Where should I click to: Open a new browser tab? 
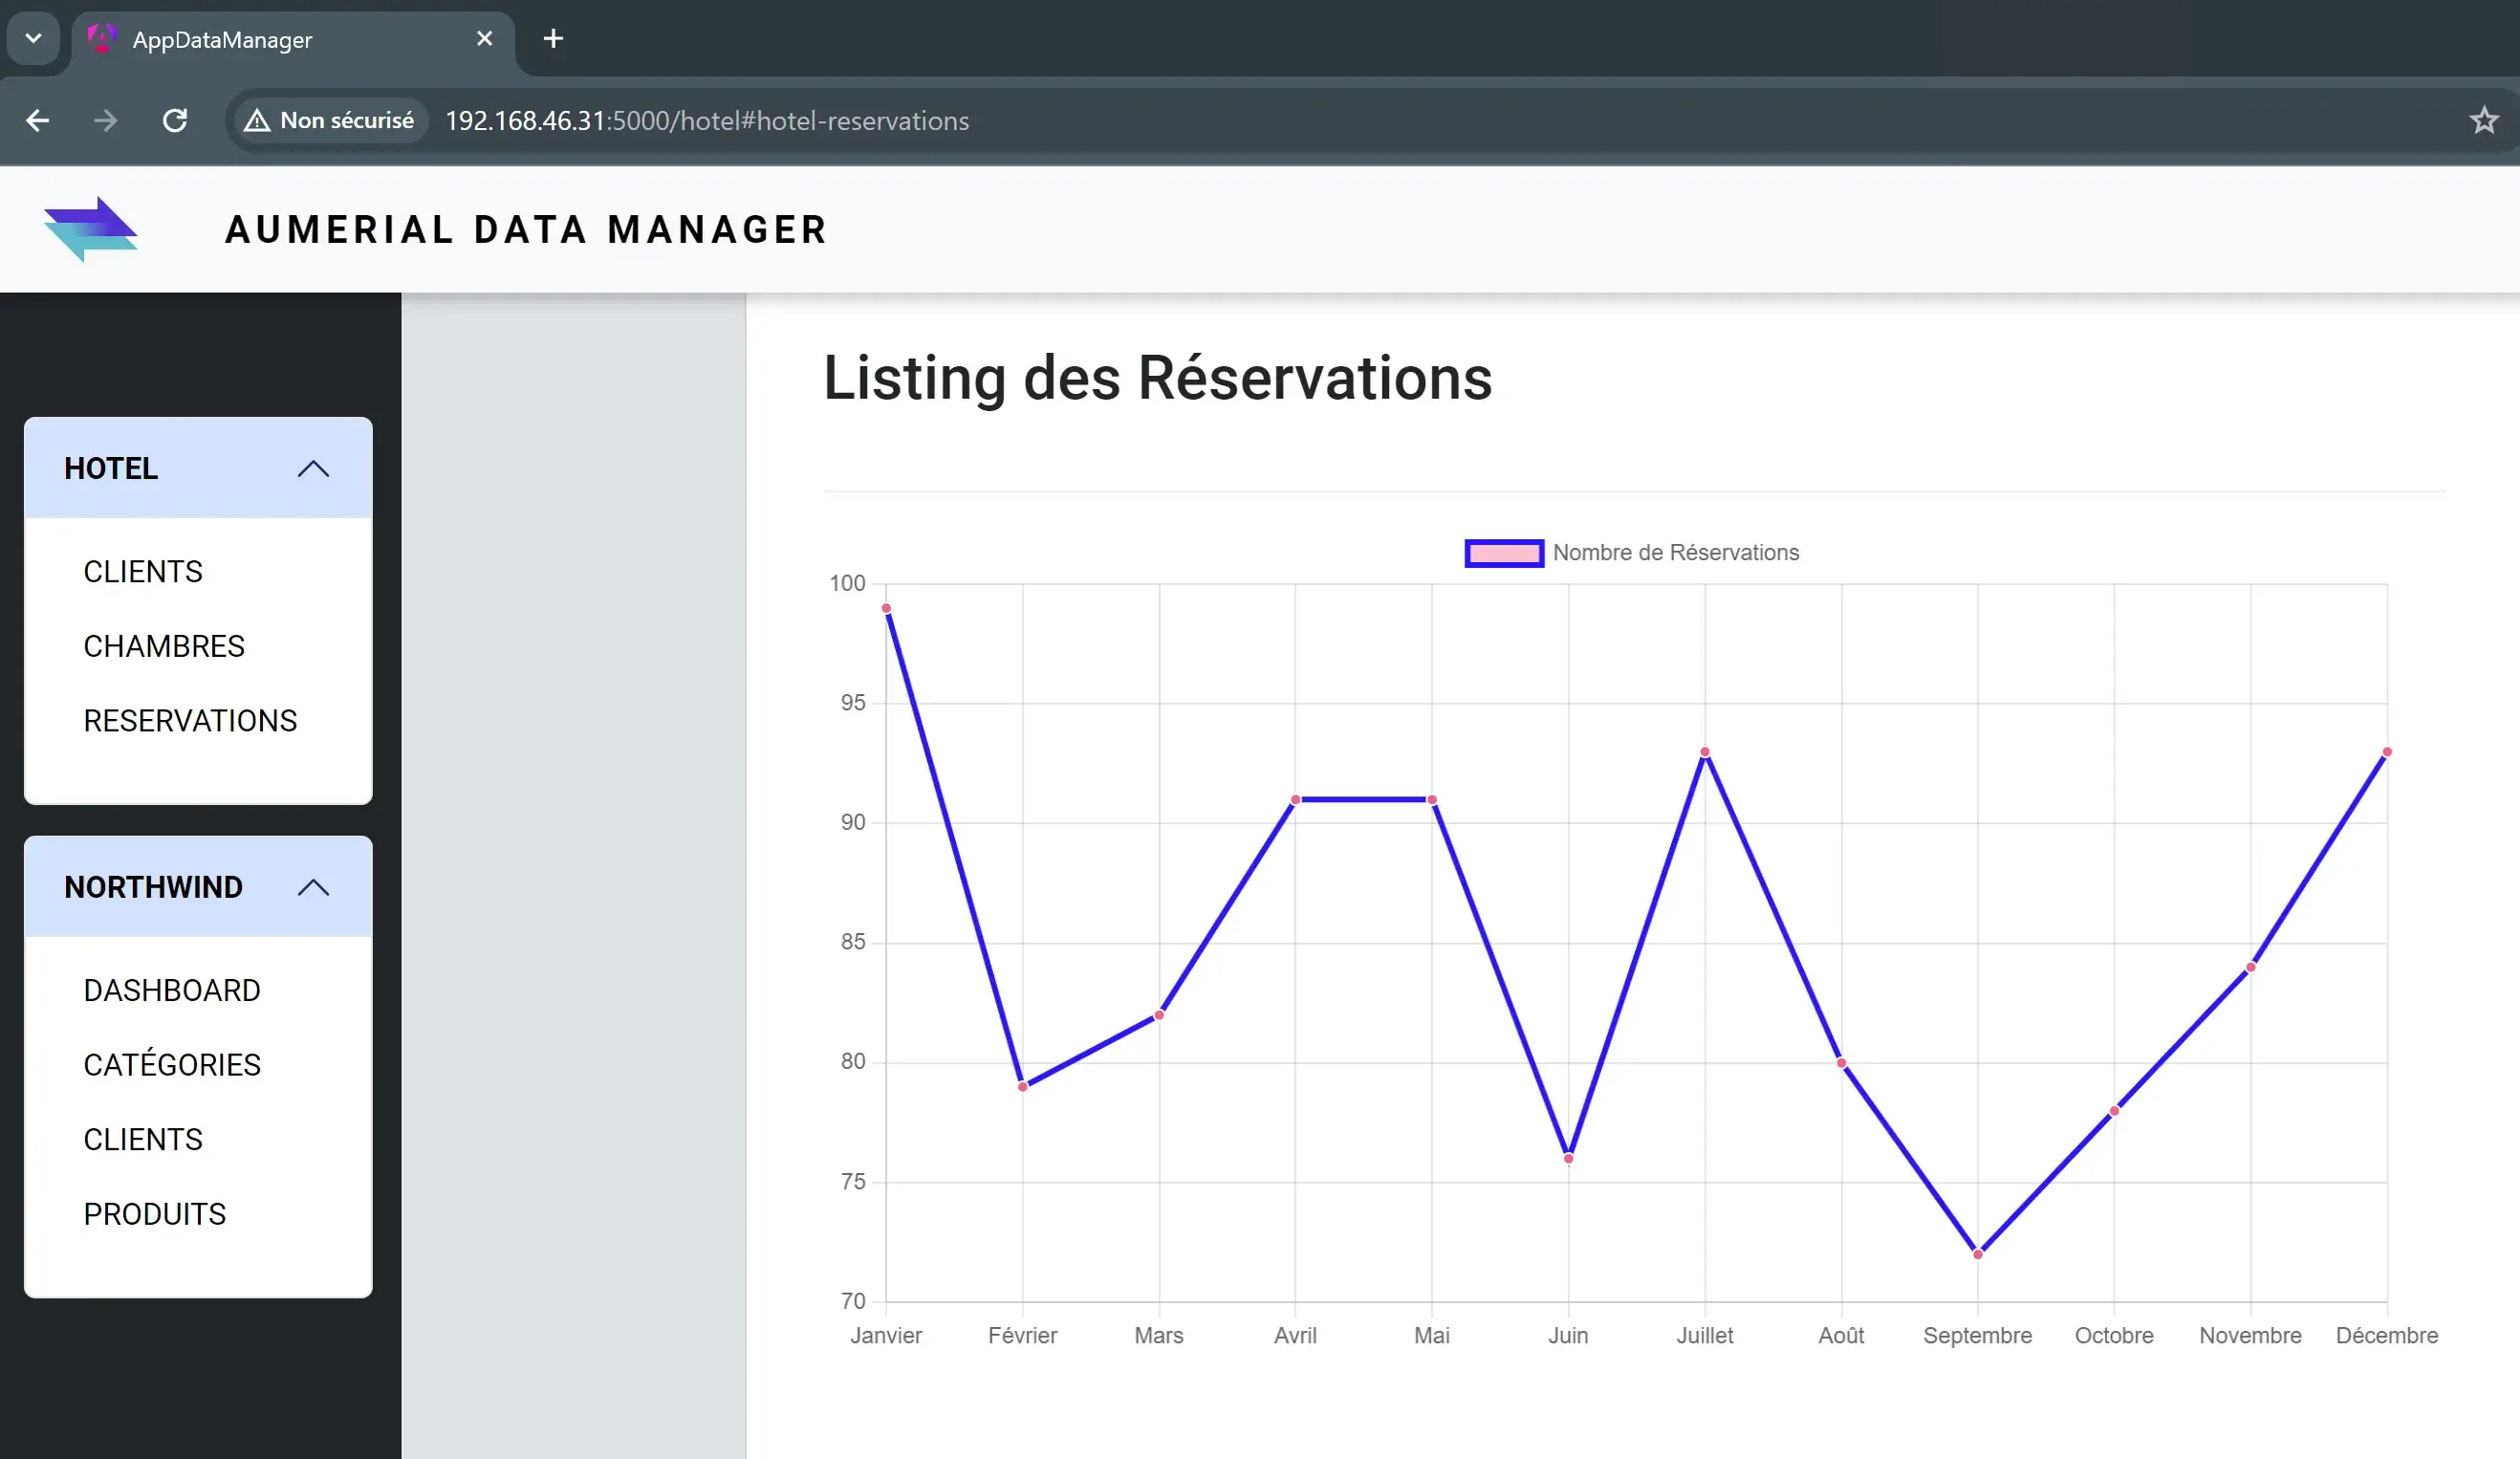click(553, 39)
